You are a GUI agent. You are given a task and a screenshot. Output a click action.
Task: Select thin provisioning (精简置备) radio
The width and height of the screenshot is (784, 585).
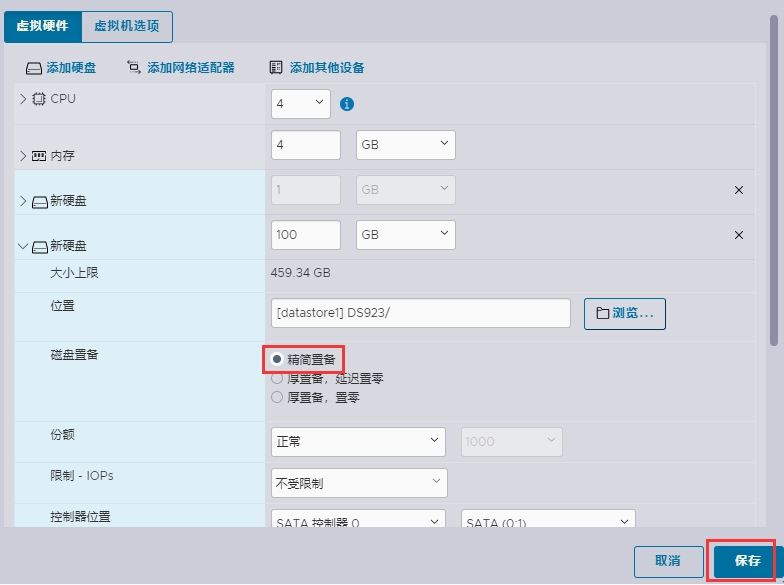[x=277, y=359]
